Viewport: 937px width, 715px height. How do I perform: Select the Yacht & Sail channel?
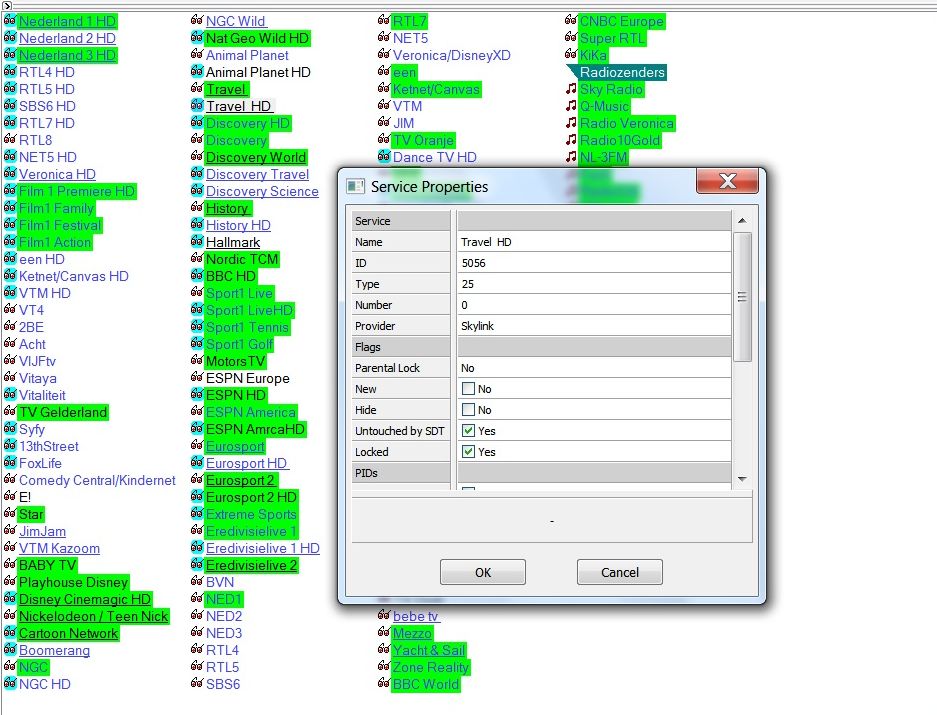pos(429,650)
